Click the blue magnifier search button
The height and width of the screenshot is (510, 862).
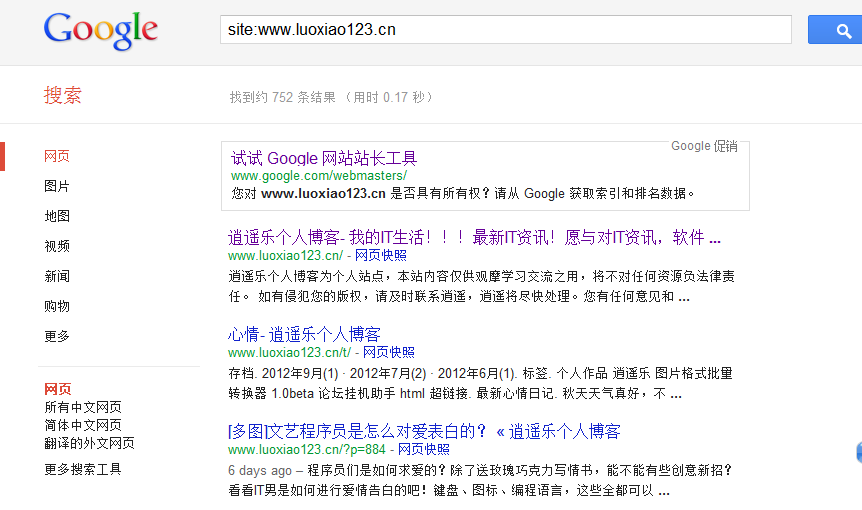pos(836,30)
